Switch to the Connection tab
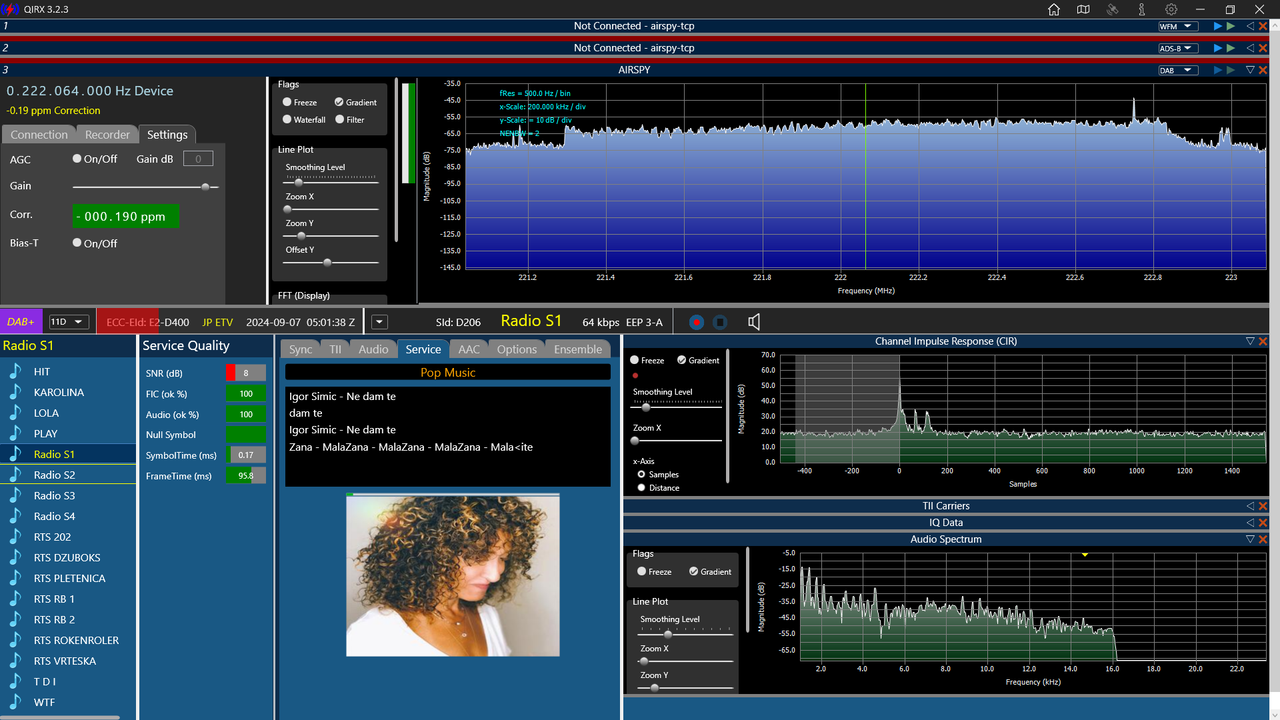This screenshot has height=720, width=1280. [x=39, y=135]
